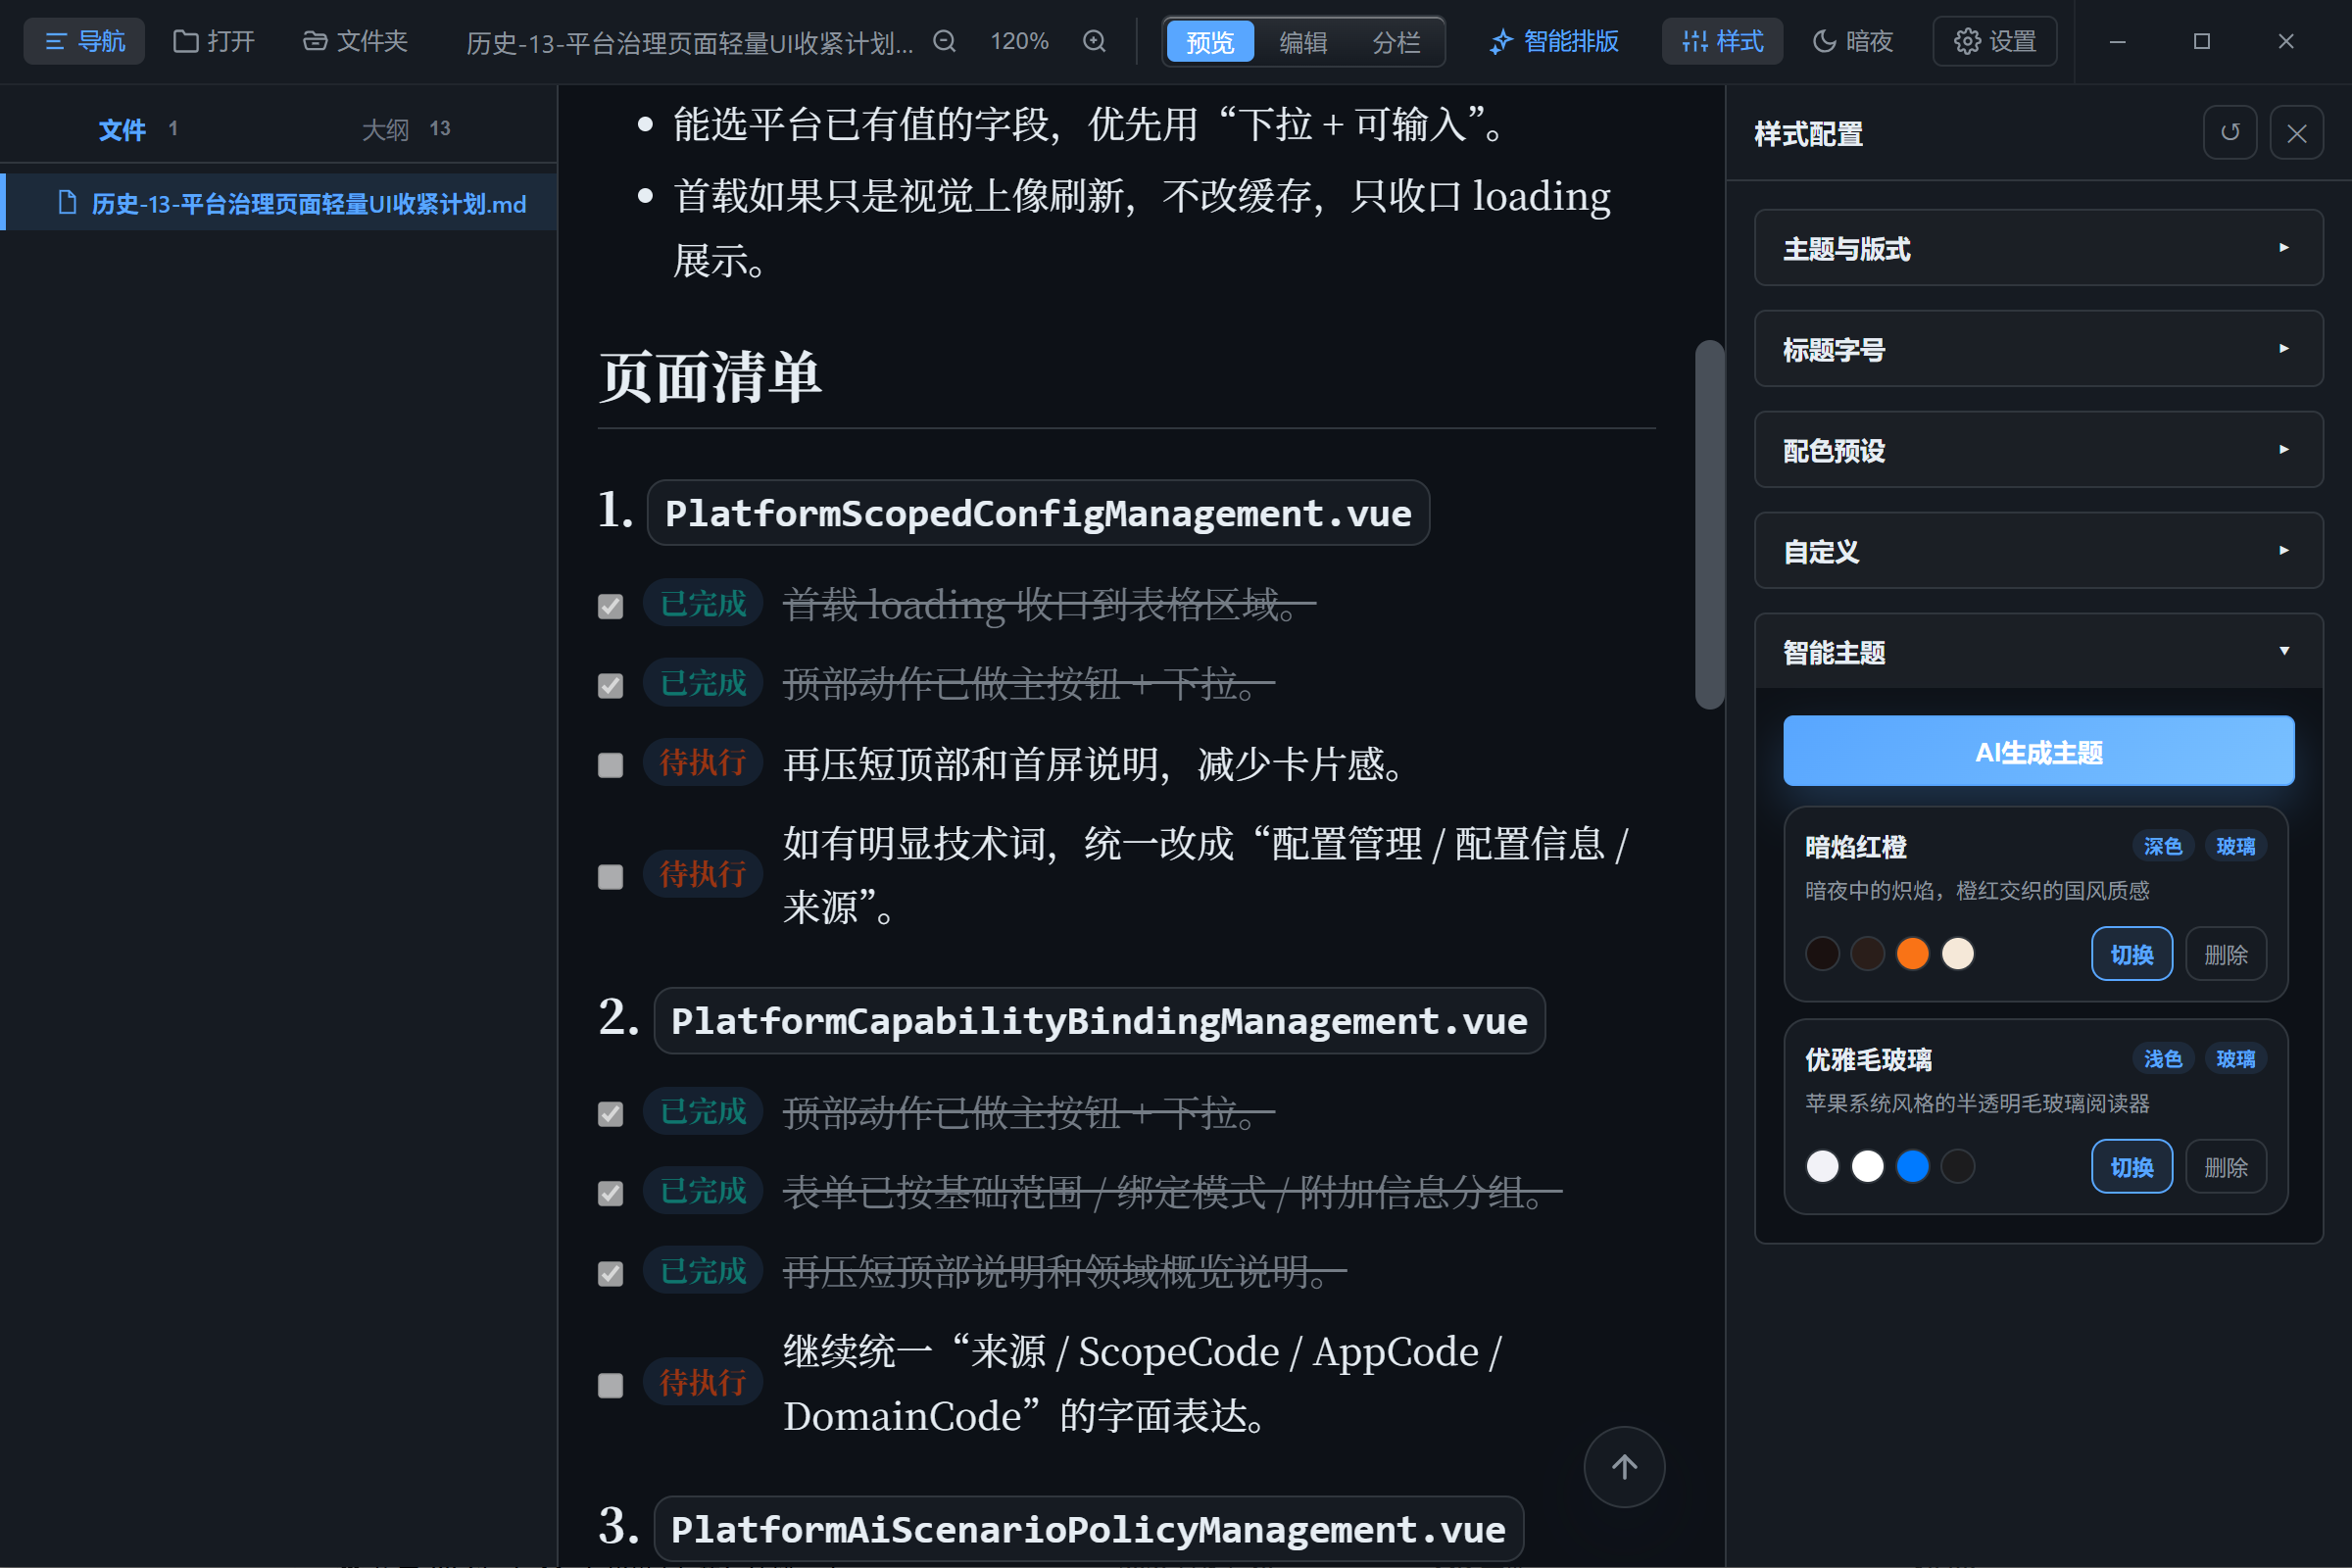
Task: Click the blue swatch in 优雅毛玻璃
Action: 1912,1165
